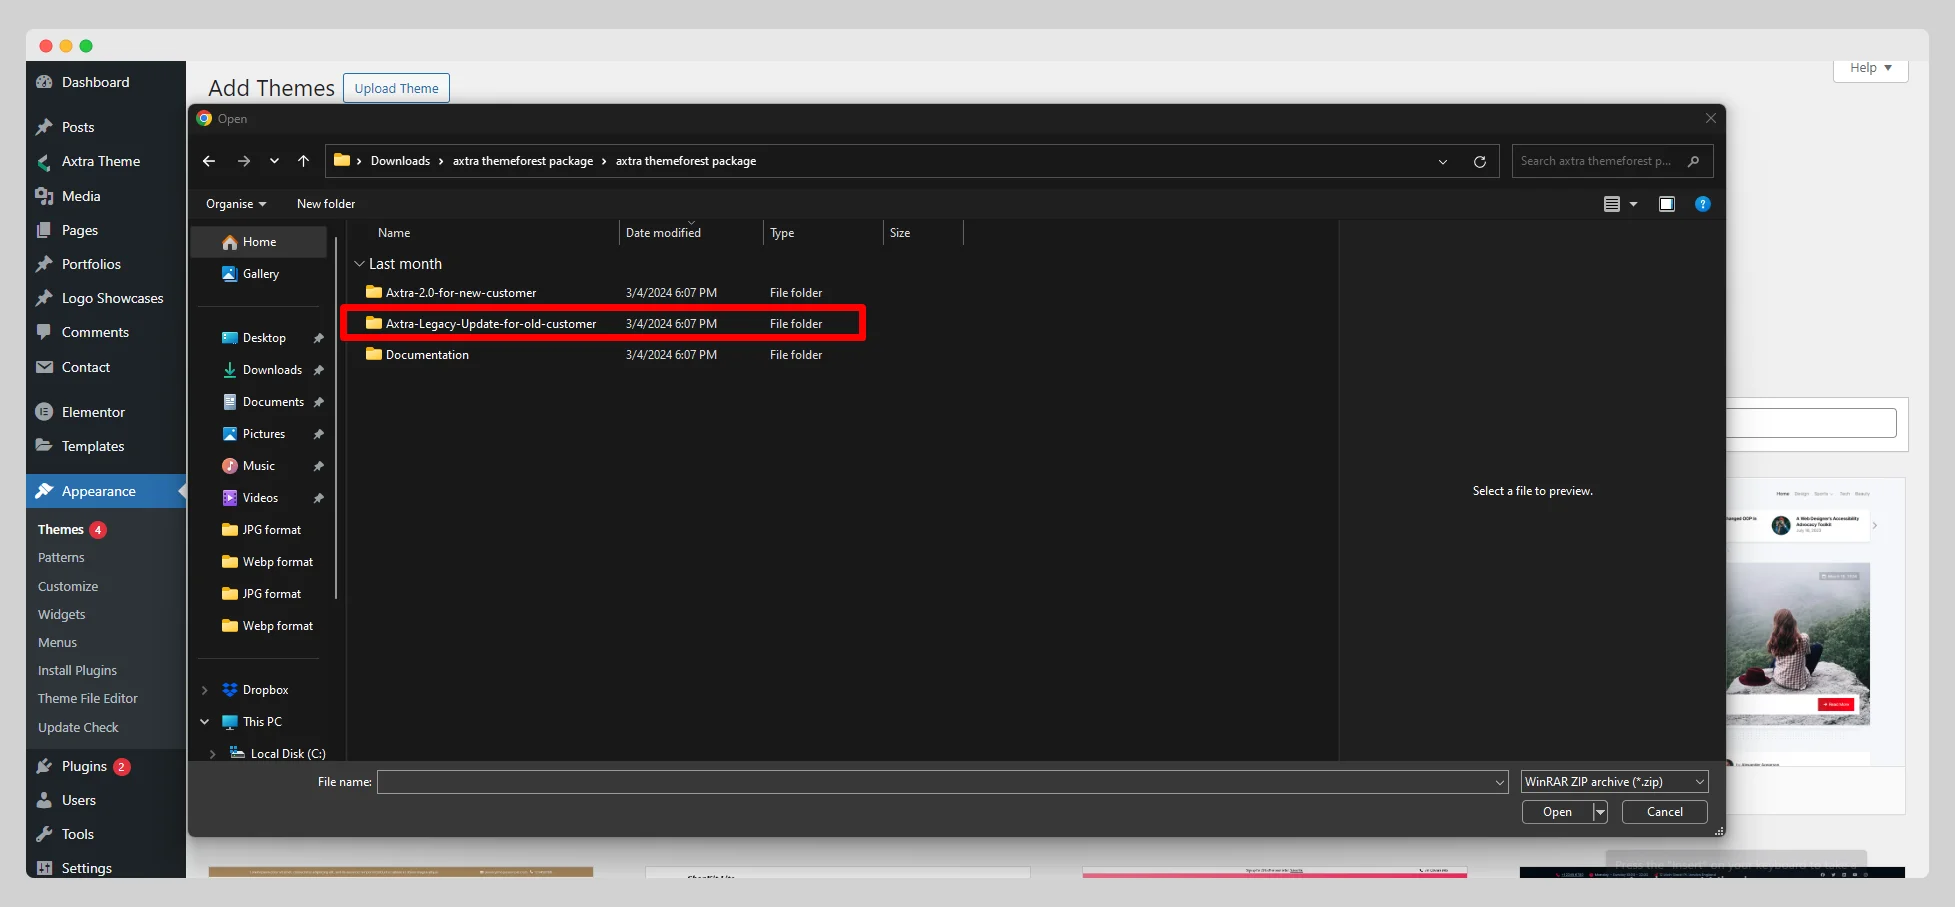Sort files by Name column
Image resolution: width=1955 pixels, height=907 pixels.
tap(394, 233)
